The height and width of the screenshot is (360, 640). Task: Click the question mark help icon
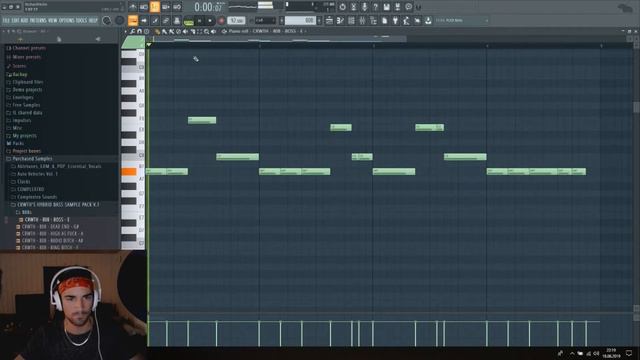click(376, 7)
